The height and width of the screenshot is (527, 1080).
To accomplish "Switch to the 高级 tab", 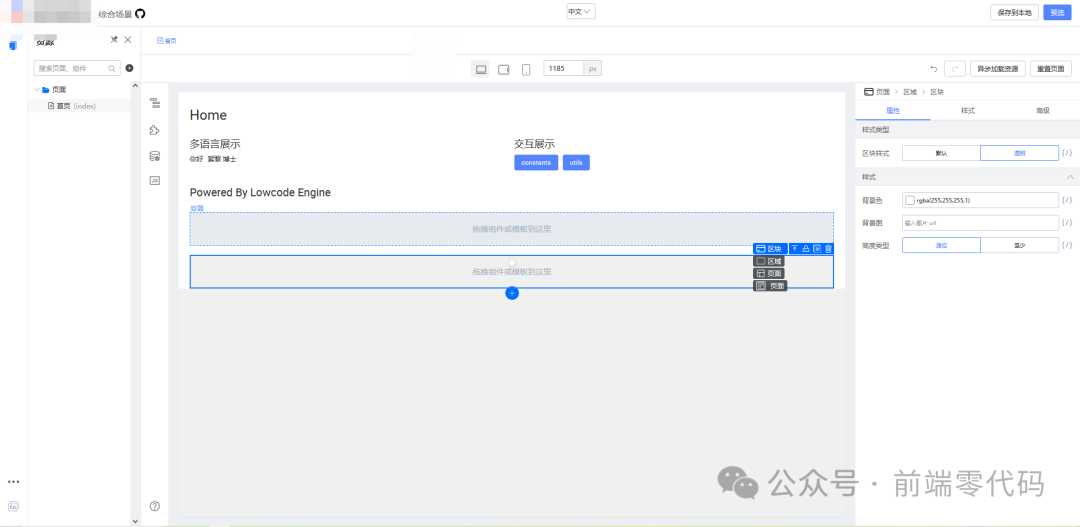I will click(x=1043, y=110).
